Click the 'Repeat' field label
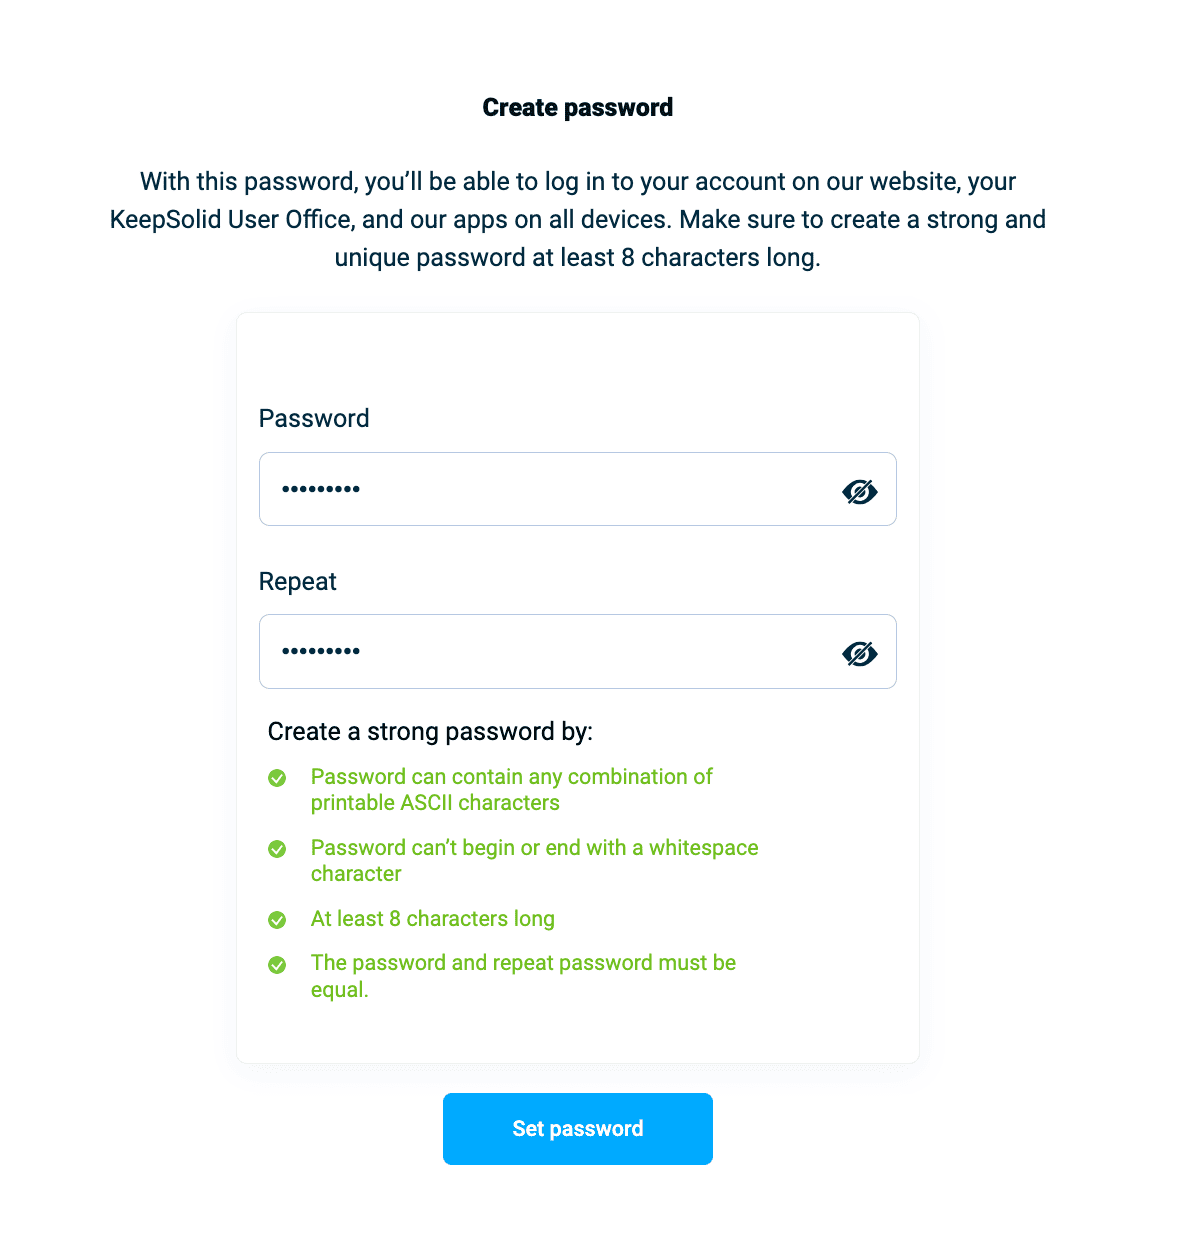This screenshot has height=1252, width=1194. pos(297,582)
